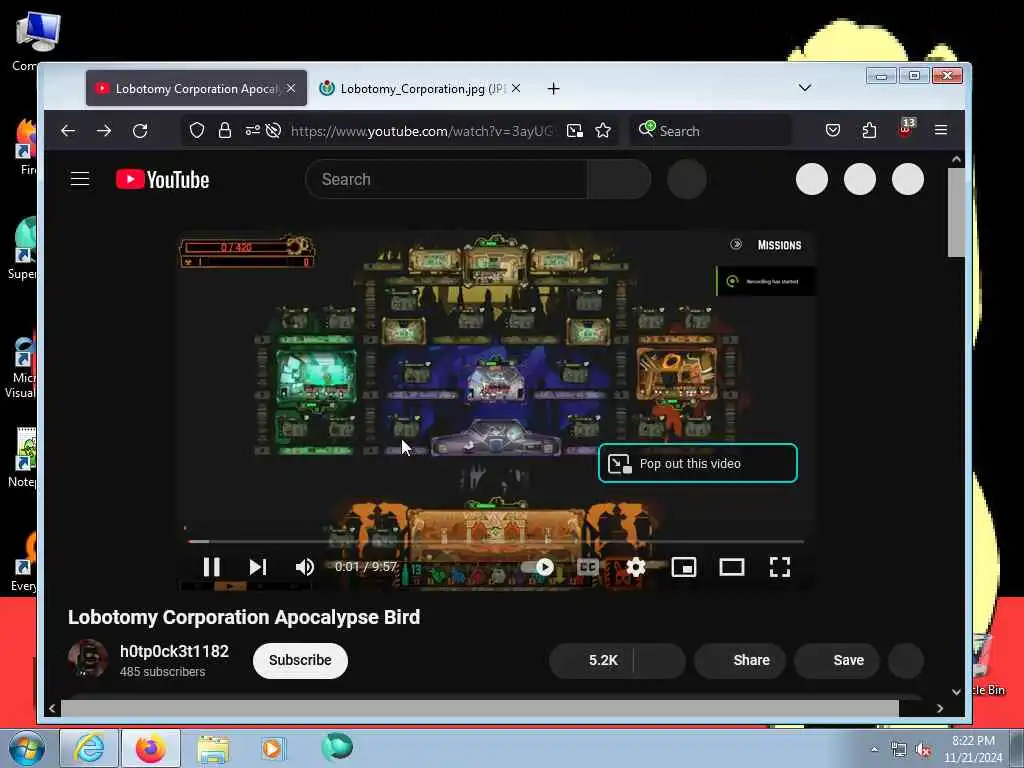Image resolution: width=1024 pixels, height=768 pixels.
Task: Go back to previous page
Action: 68,131
